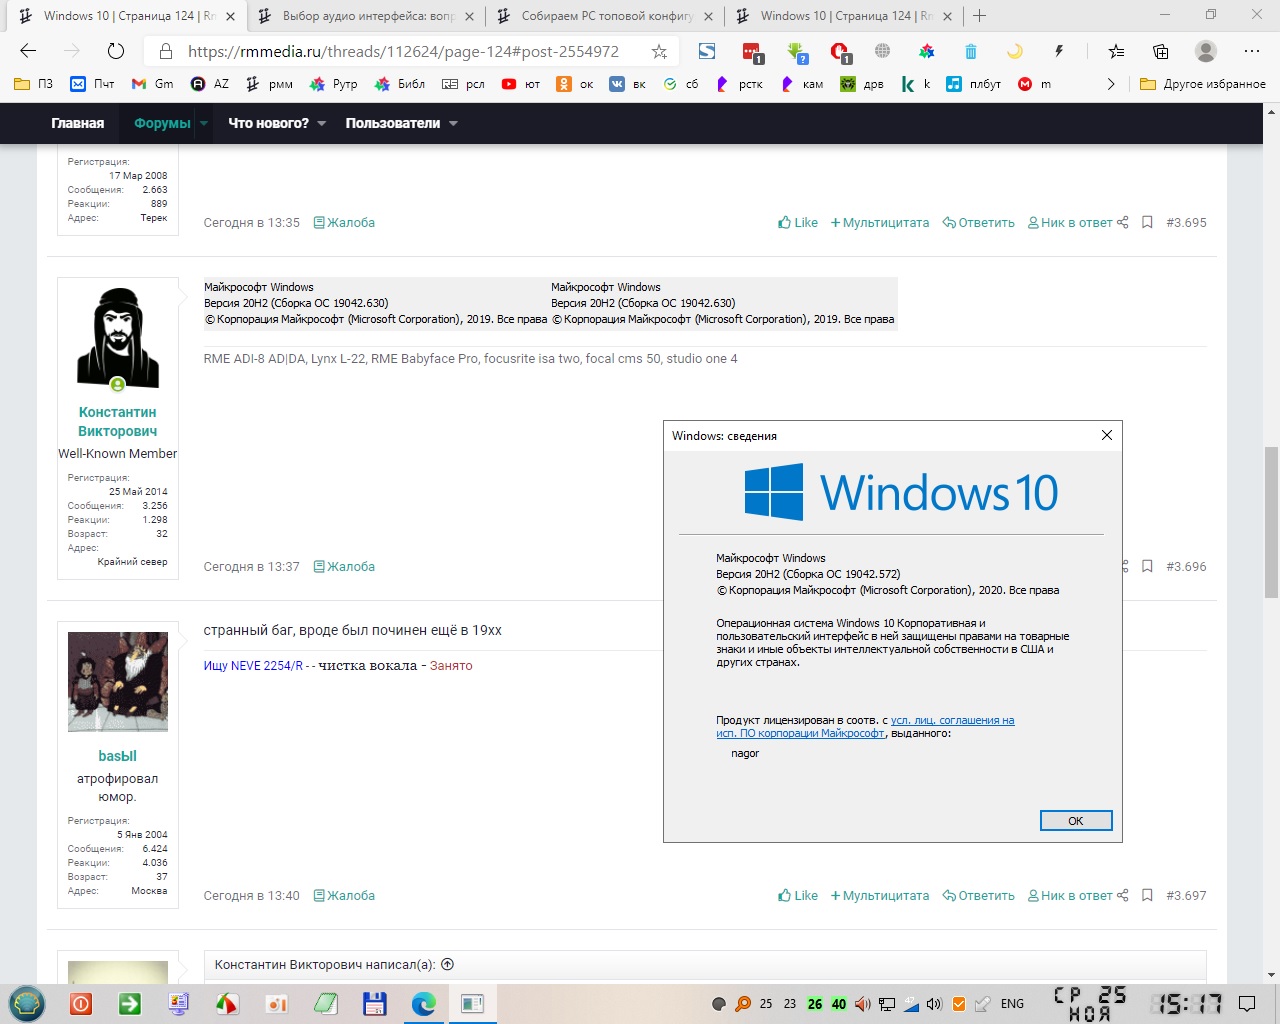1280x1024 pixels.
Task: Expand the 'Пользователи' dropdown arrow
Action: (453, 123)
